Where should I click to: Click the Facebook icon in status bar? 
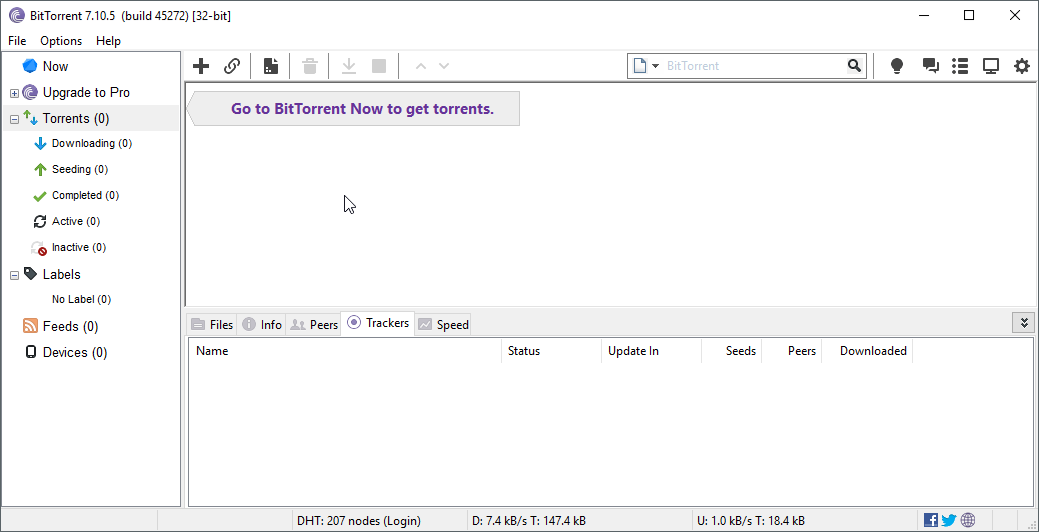pos(931,520)
